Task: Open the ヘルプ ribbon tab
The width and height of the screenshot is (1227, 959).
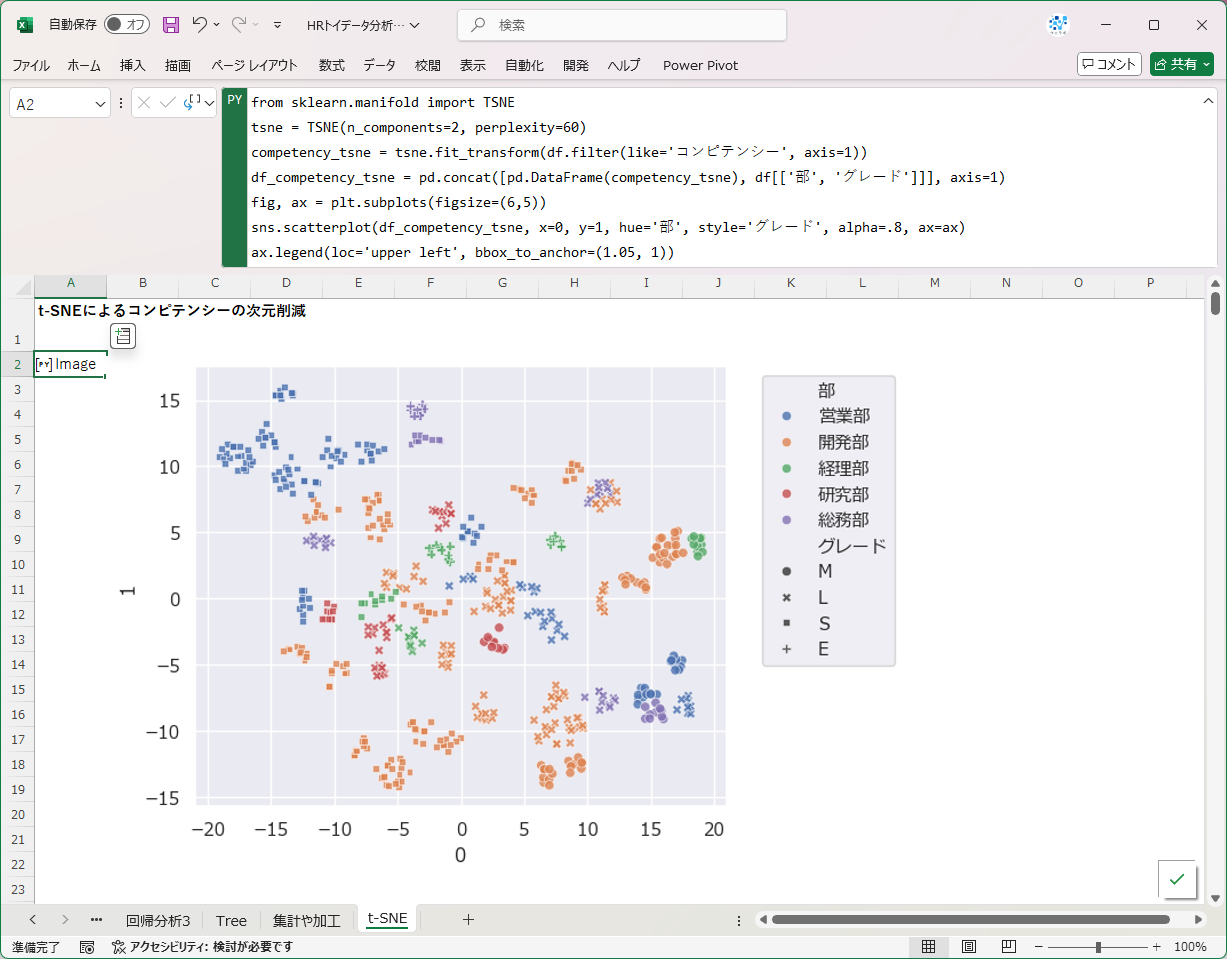Action: pos(624,65)
